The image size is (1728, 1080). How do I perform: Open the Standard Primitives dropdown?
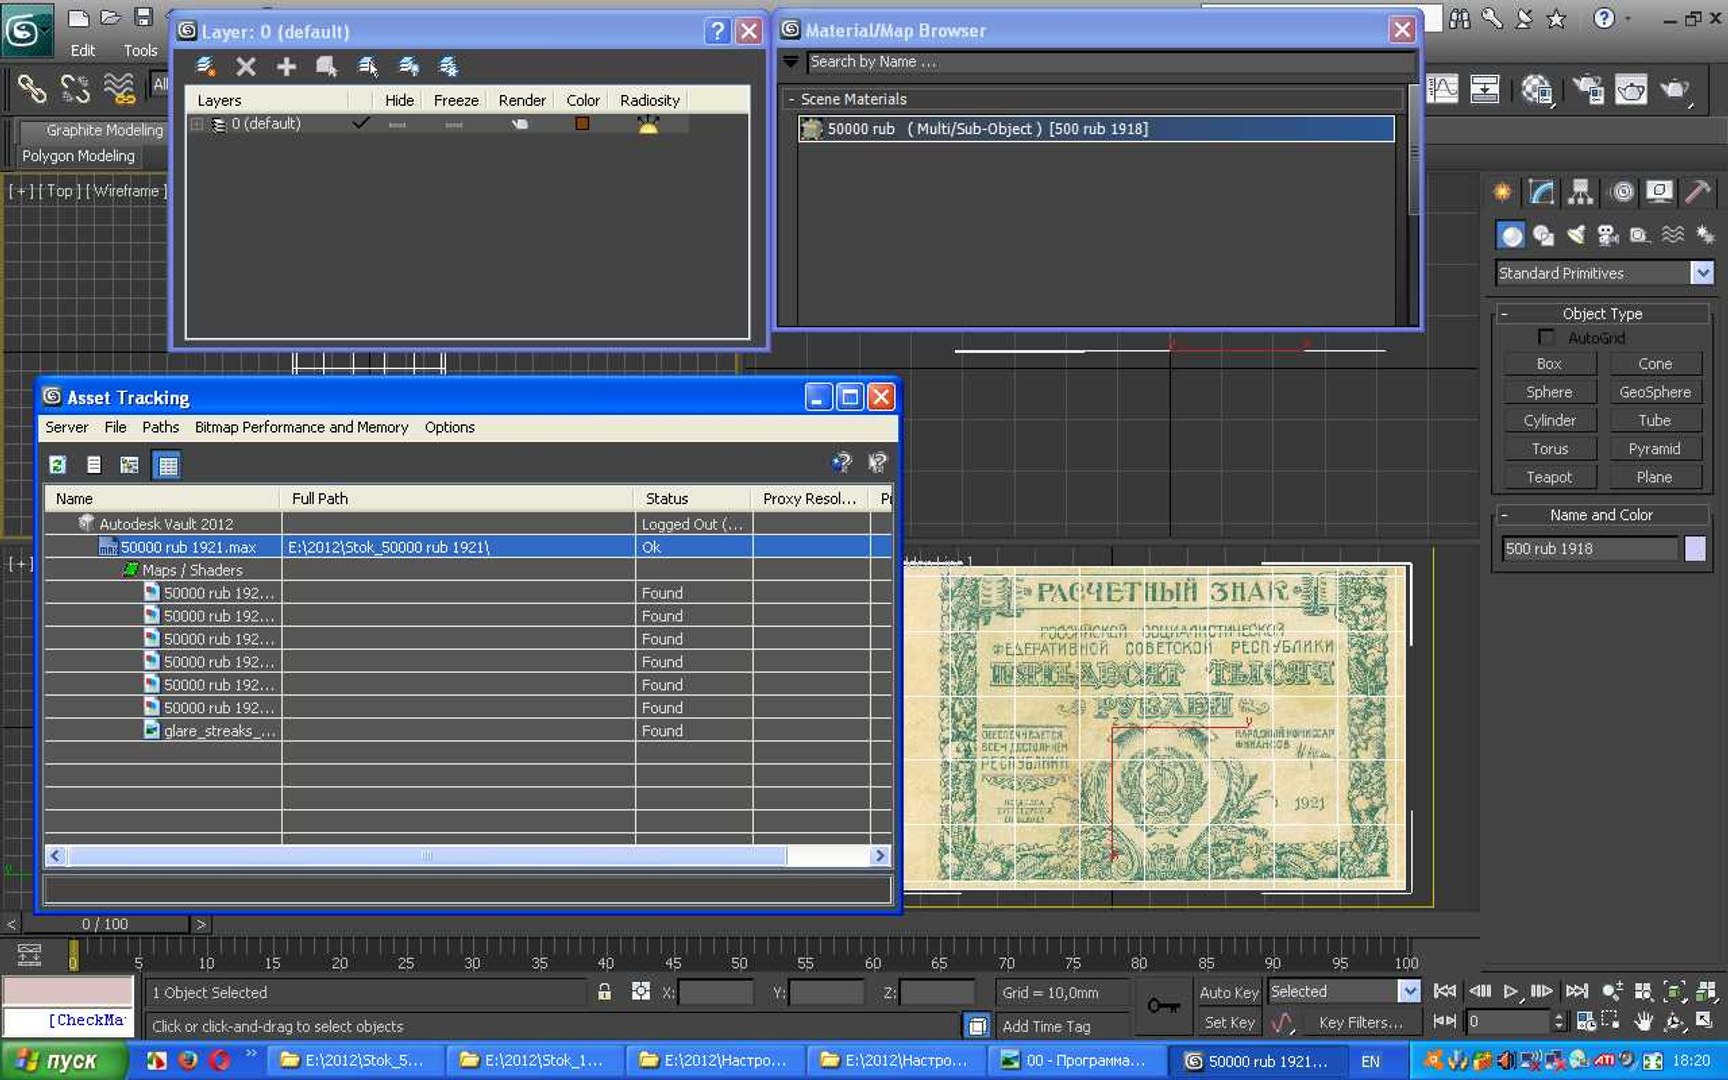coord(1702,273)
